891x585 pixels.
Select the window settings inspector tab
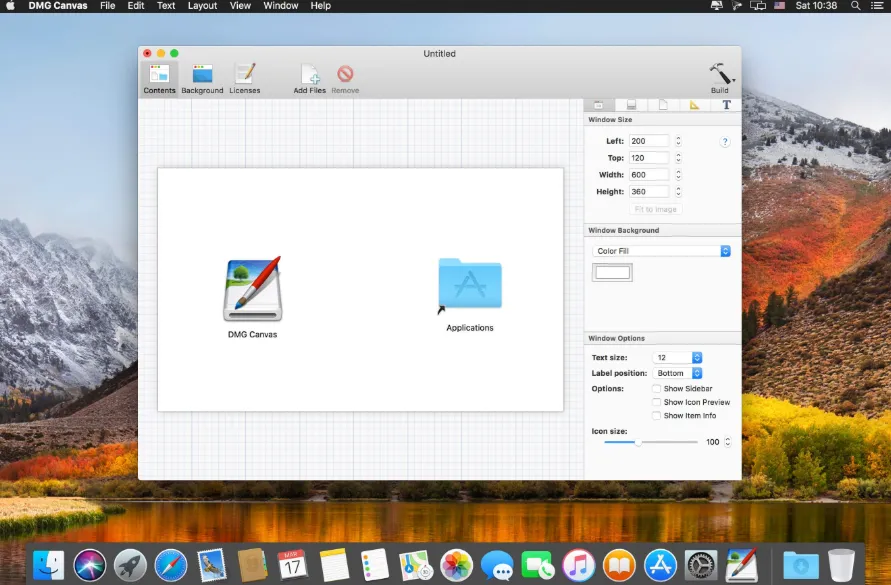click(599, 105)
